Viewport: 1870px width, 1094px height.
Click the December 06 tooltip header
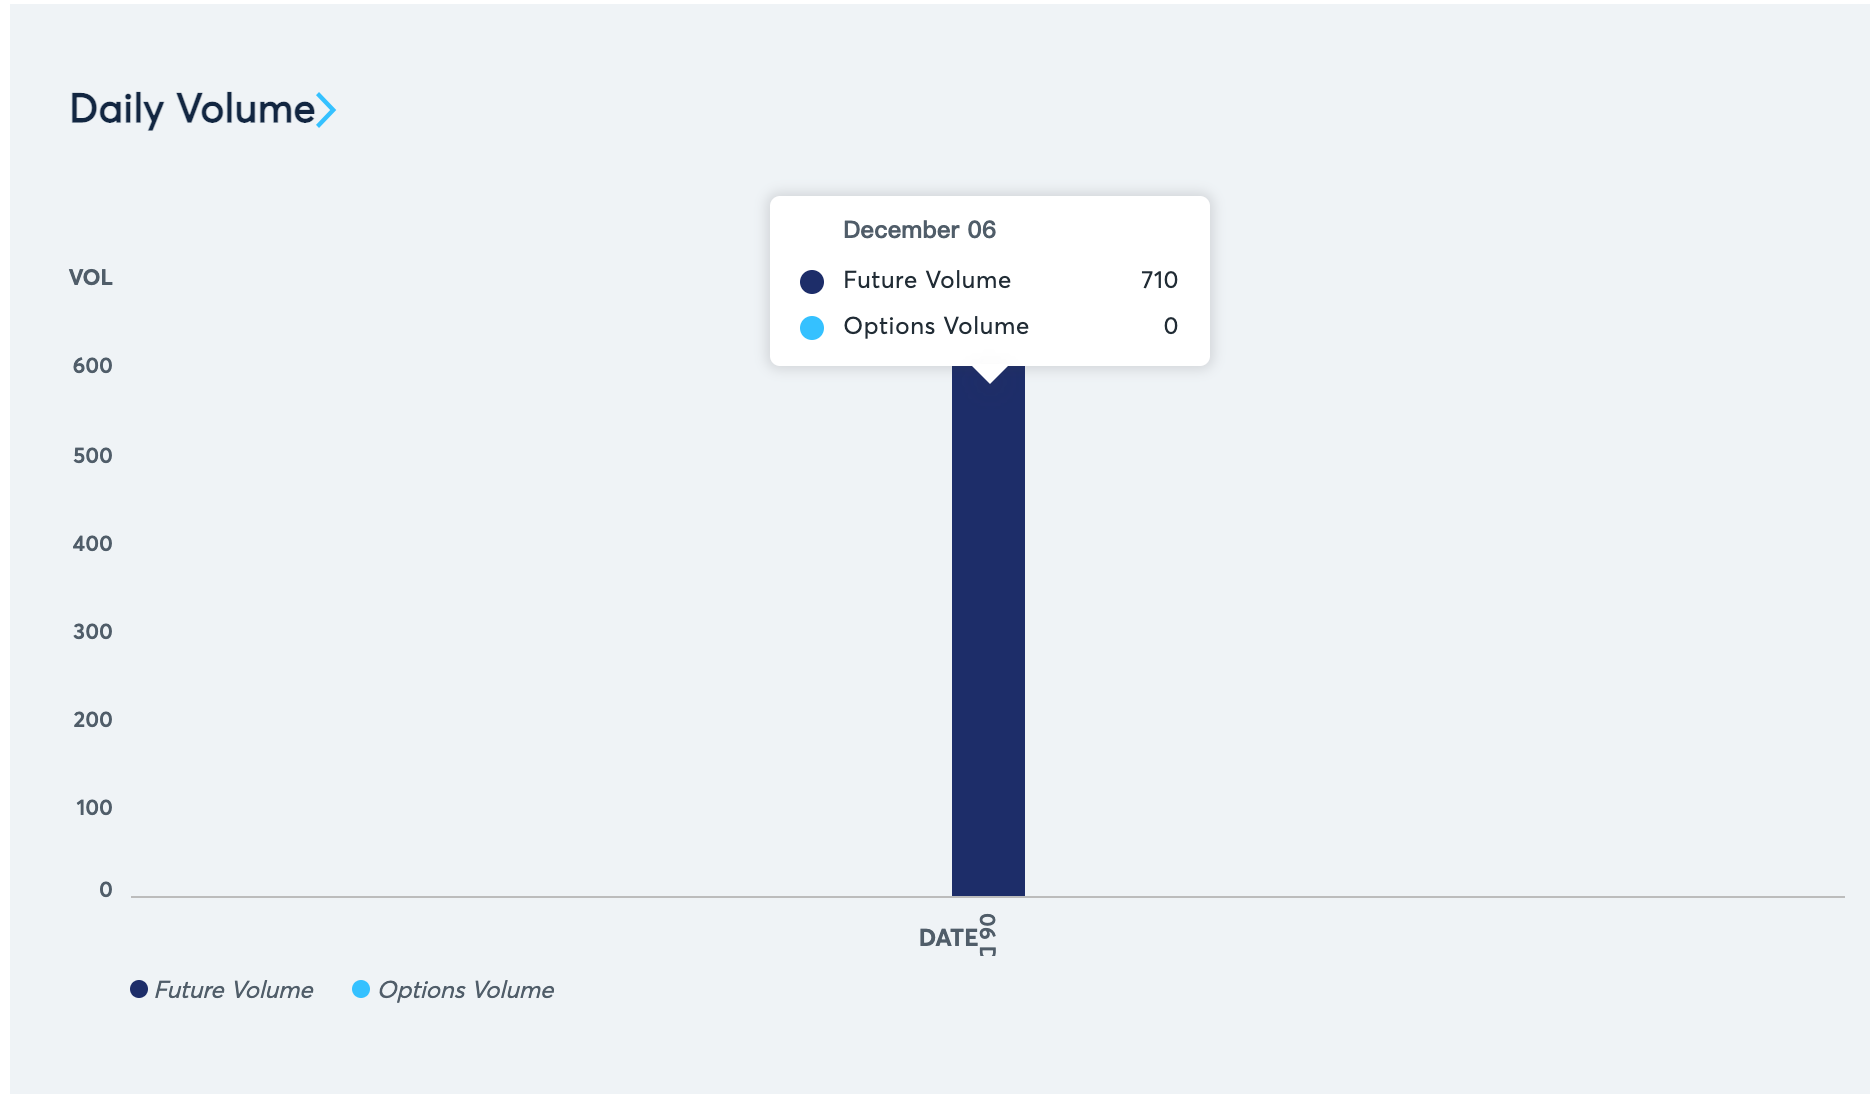pos(919,230)
